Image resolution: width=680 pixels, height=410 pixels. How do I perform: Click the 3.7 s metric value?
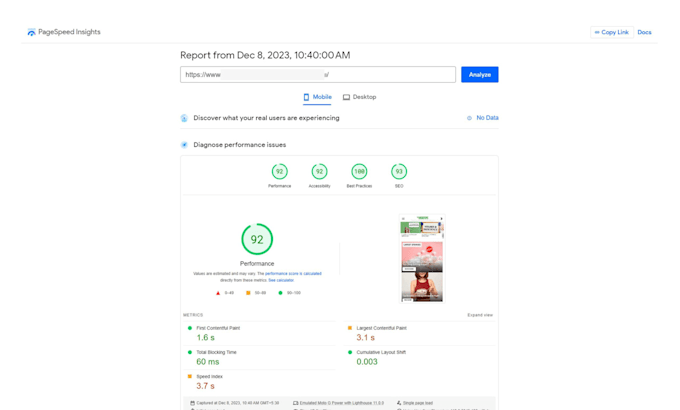[x=206, y=386]
